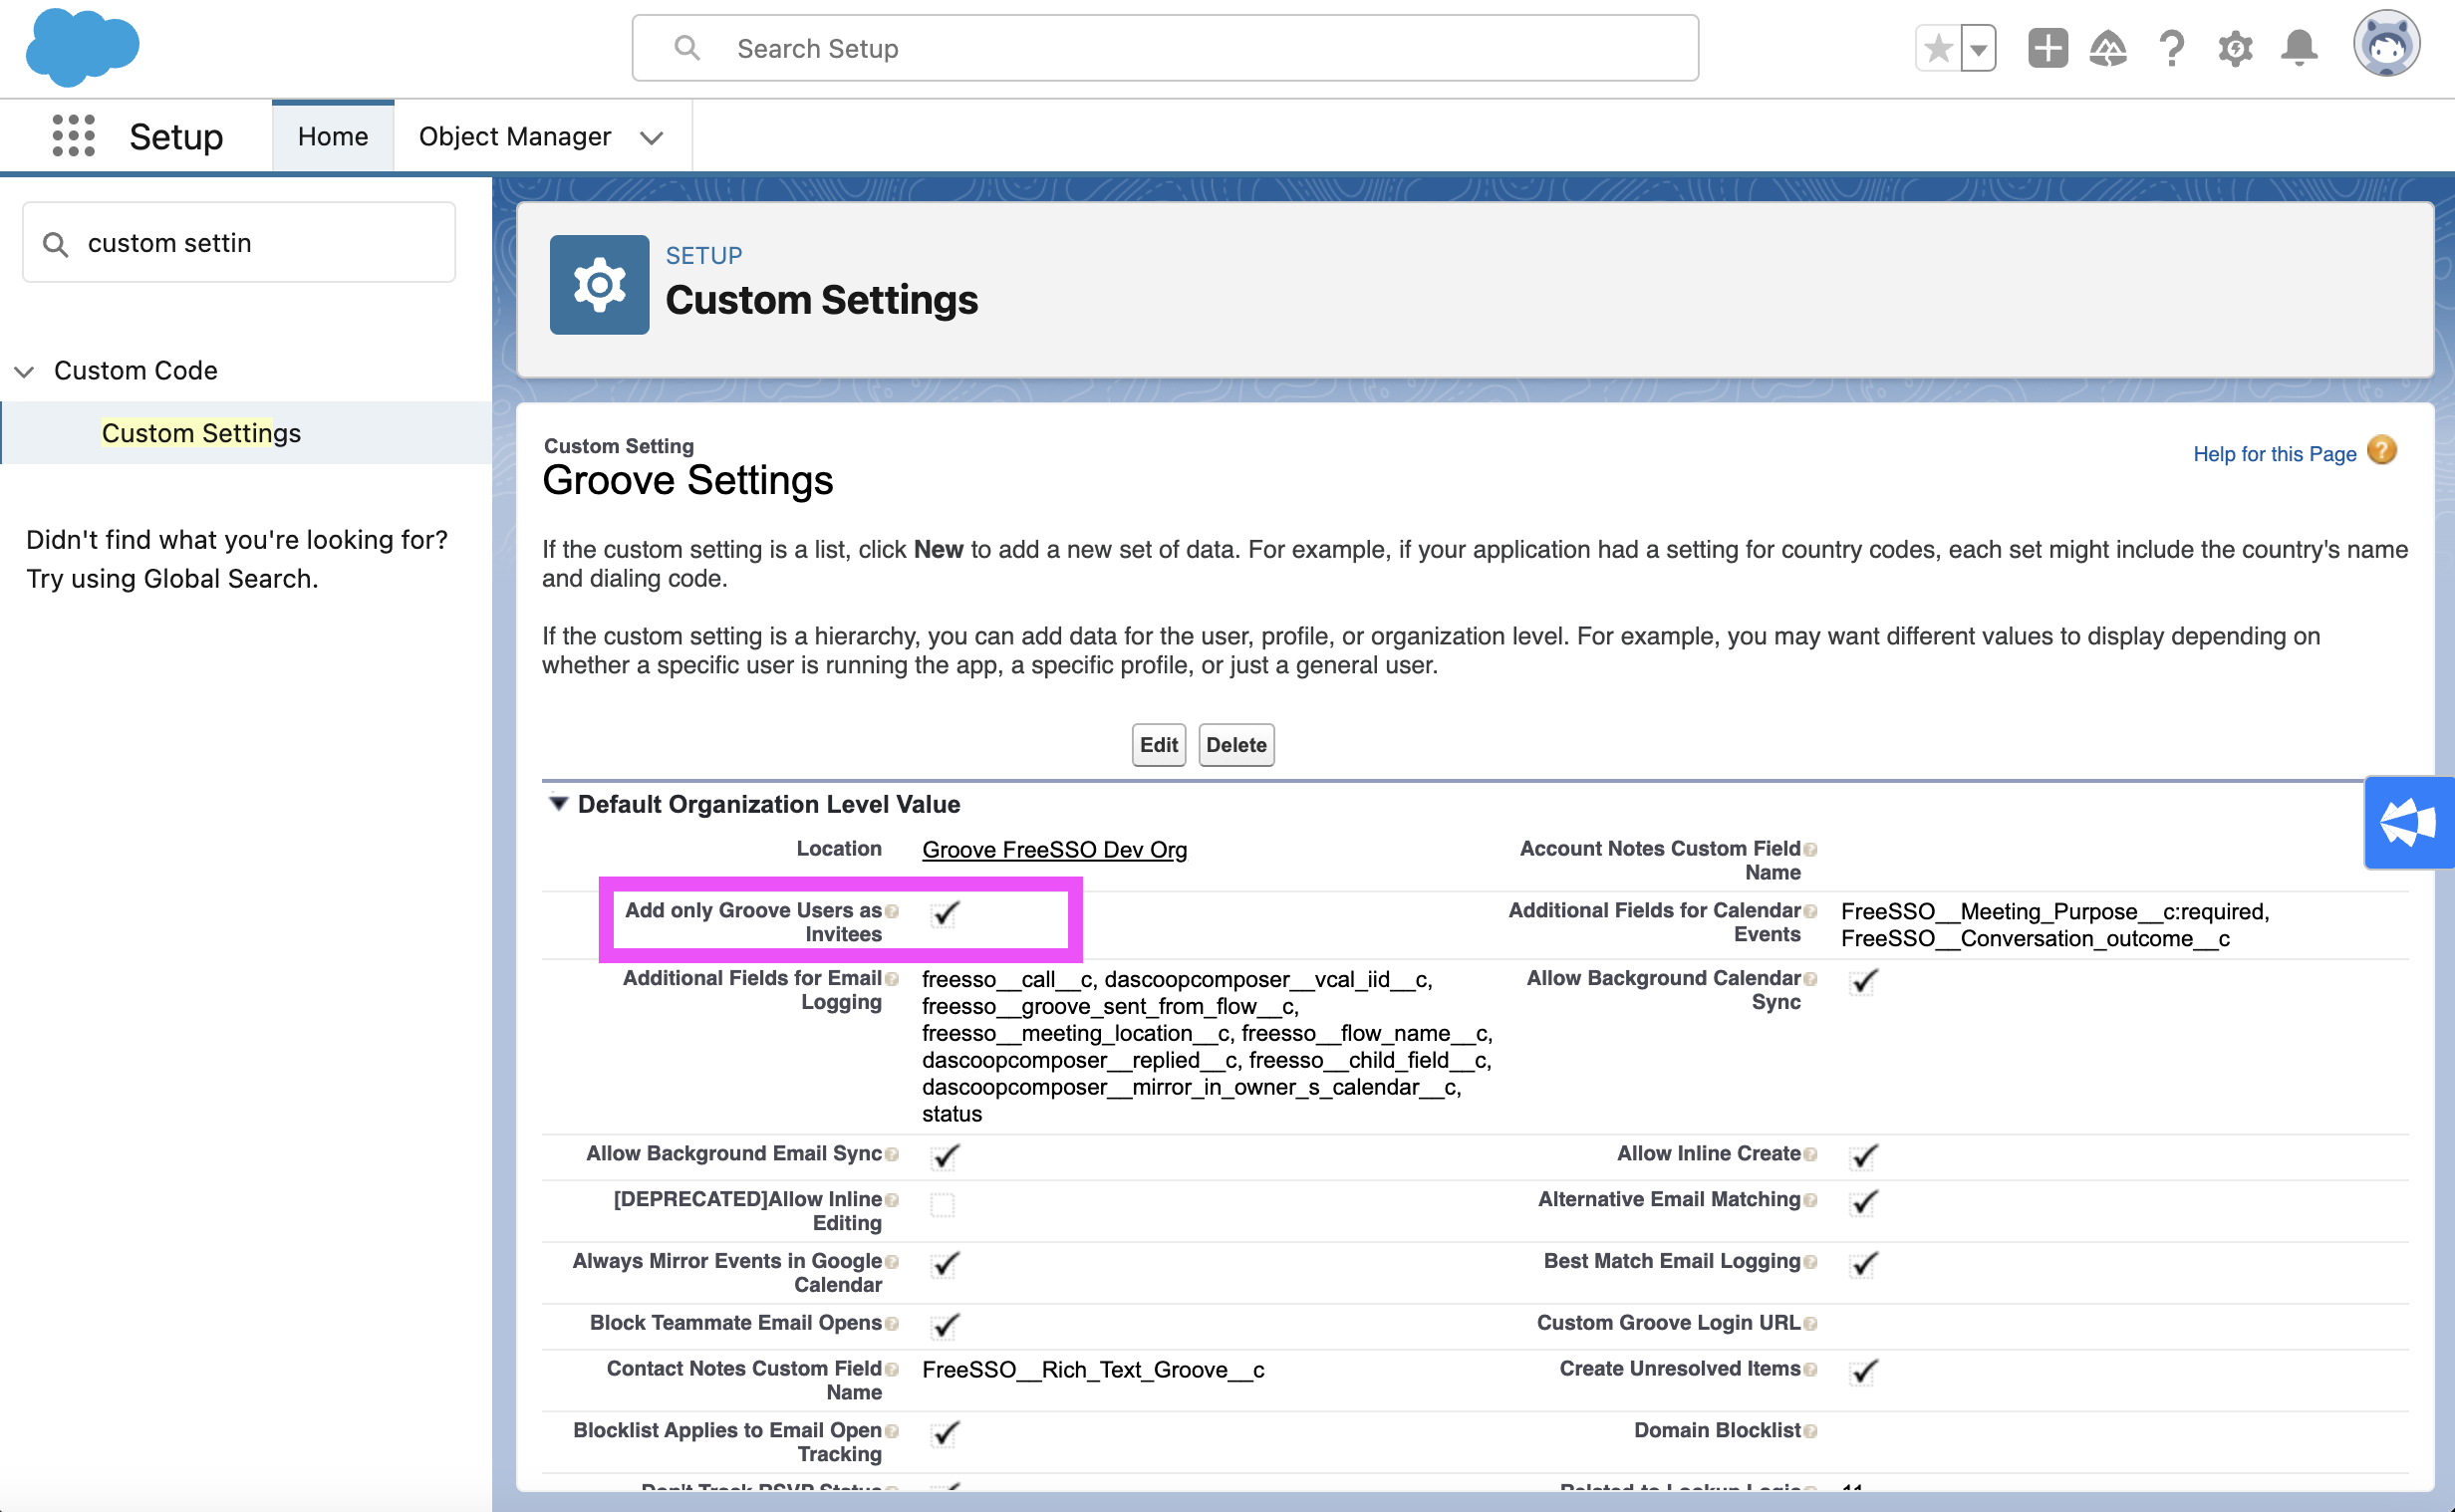The height and width of the screenshot is (1512, 2455).
Task: Toggle Create Unresolved Items checkmark
Action: 1863,1371
